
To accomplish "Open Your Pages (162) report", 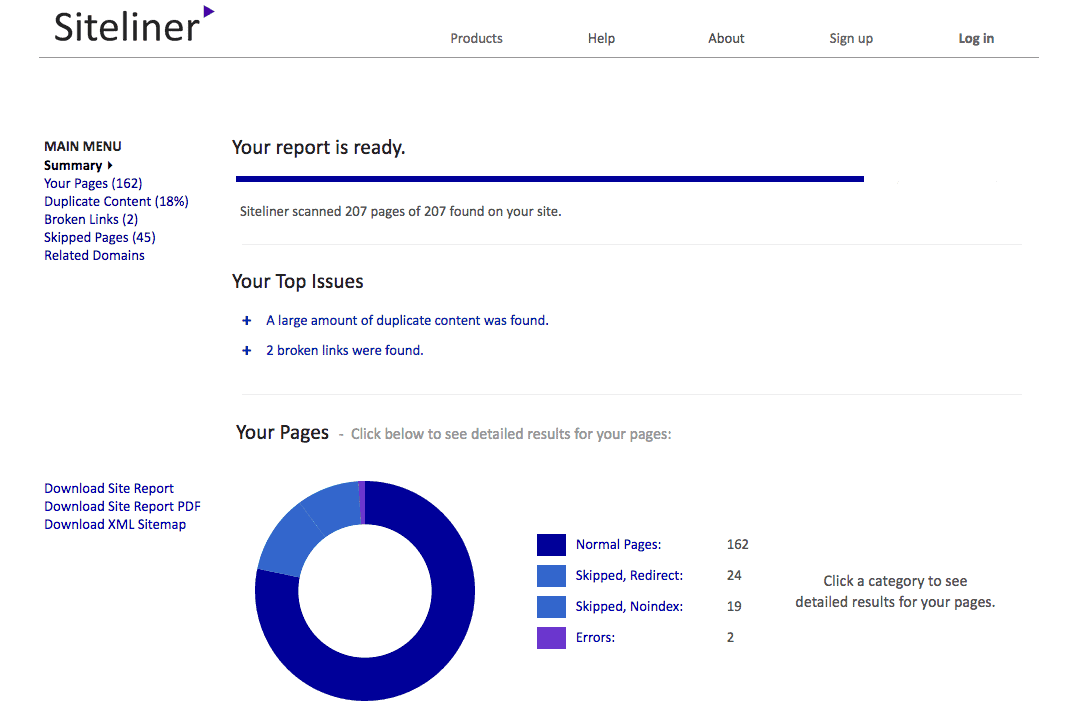I will point(93,183).
